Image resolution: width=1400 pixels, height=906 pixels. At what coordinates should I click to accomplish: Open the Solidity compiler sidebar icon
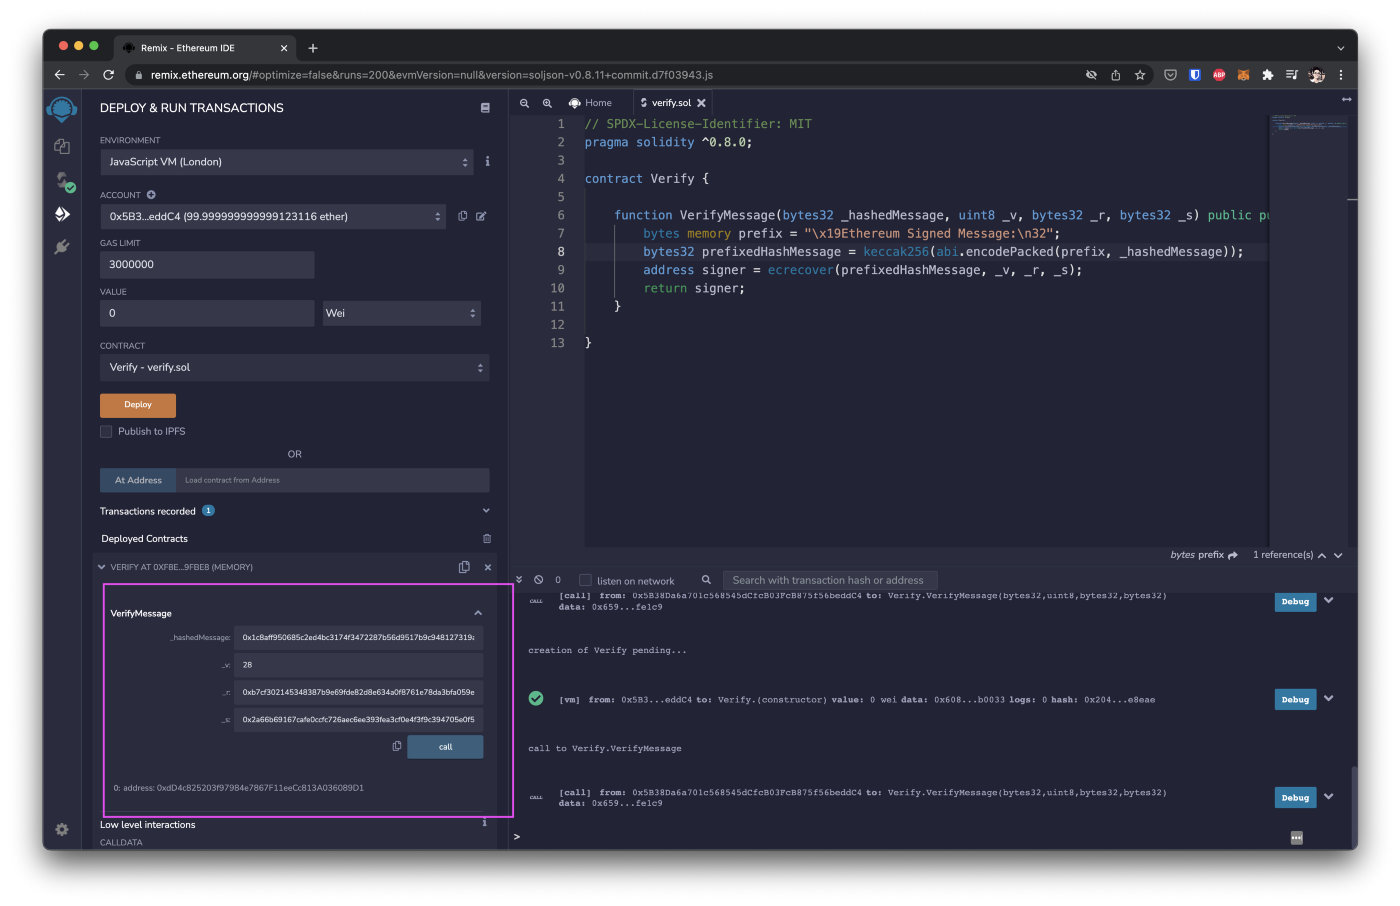pos(64,181)
